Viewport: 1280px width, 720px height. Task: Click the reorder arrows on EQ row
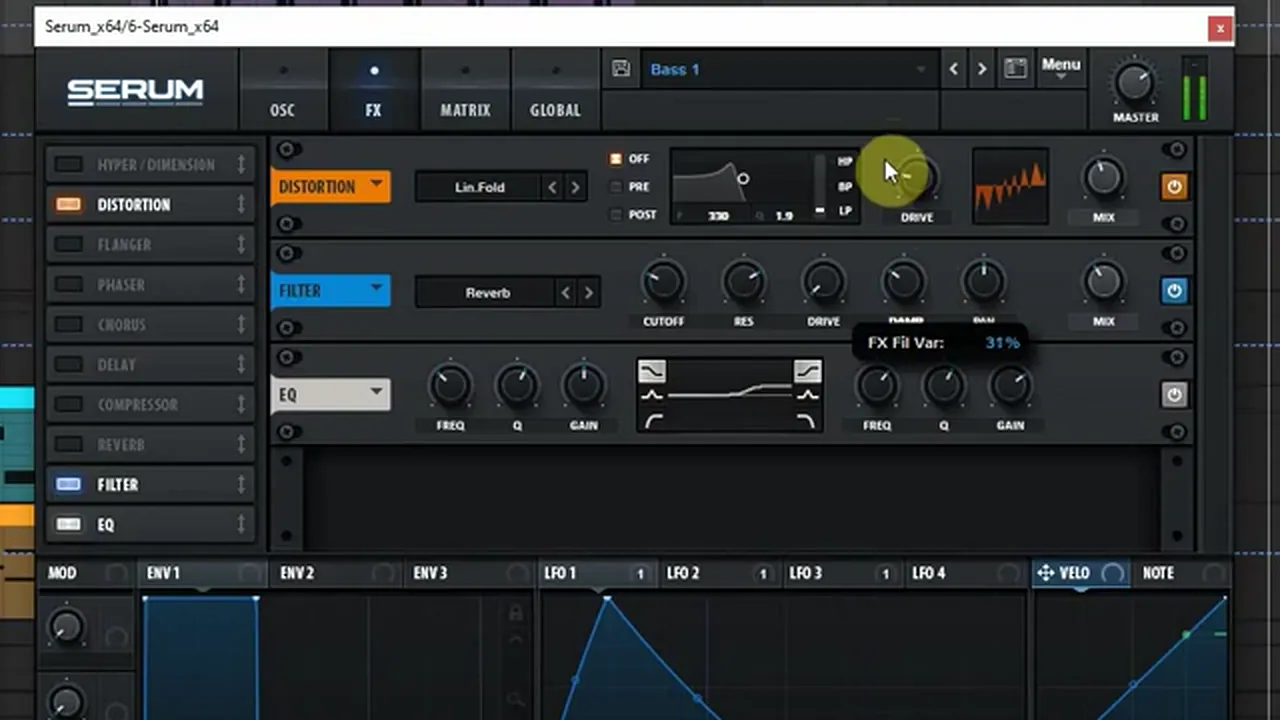pyautogui.click(x=241, y=525)
